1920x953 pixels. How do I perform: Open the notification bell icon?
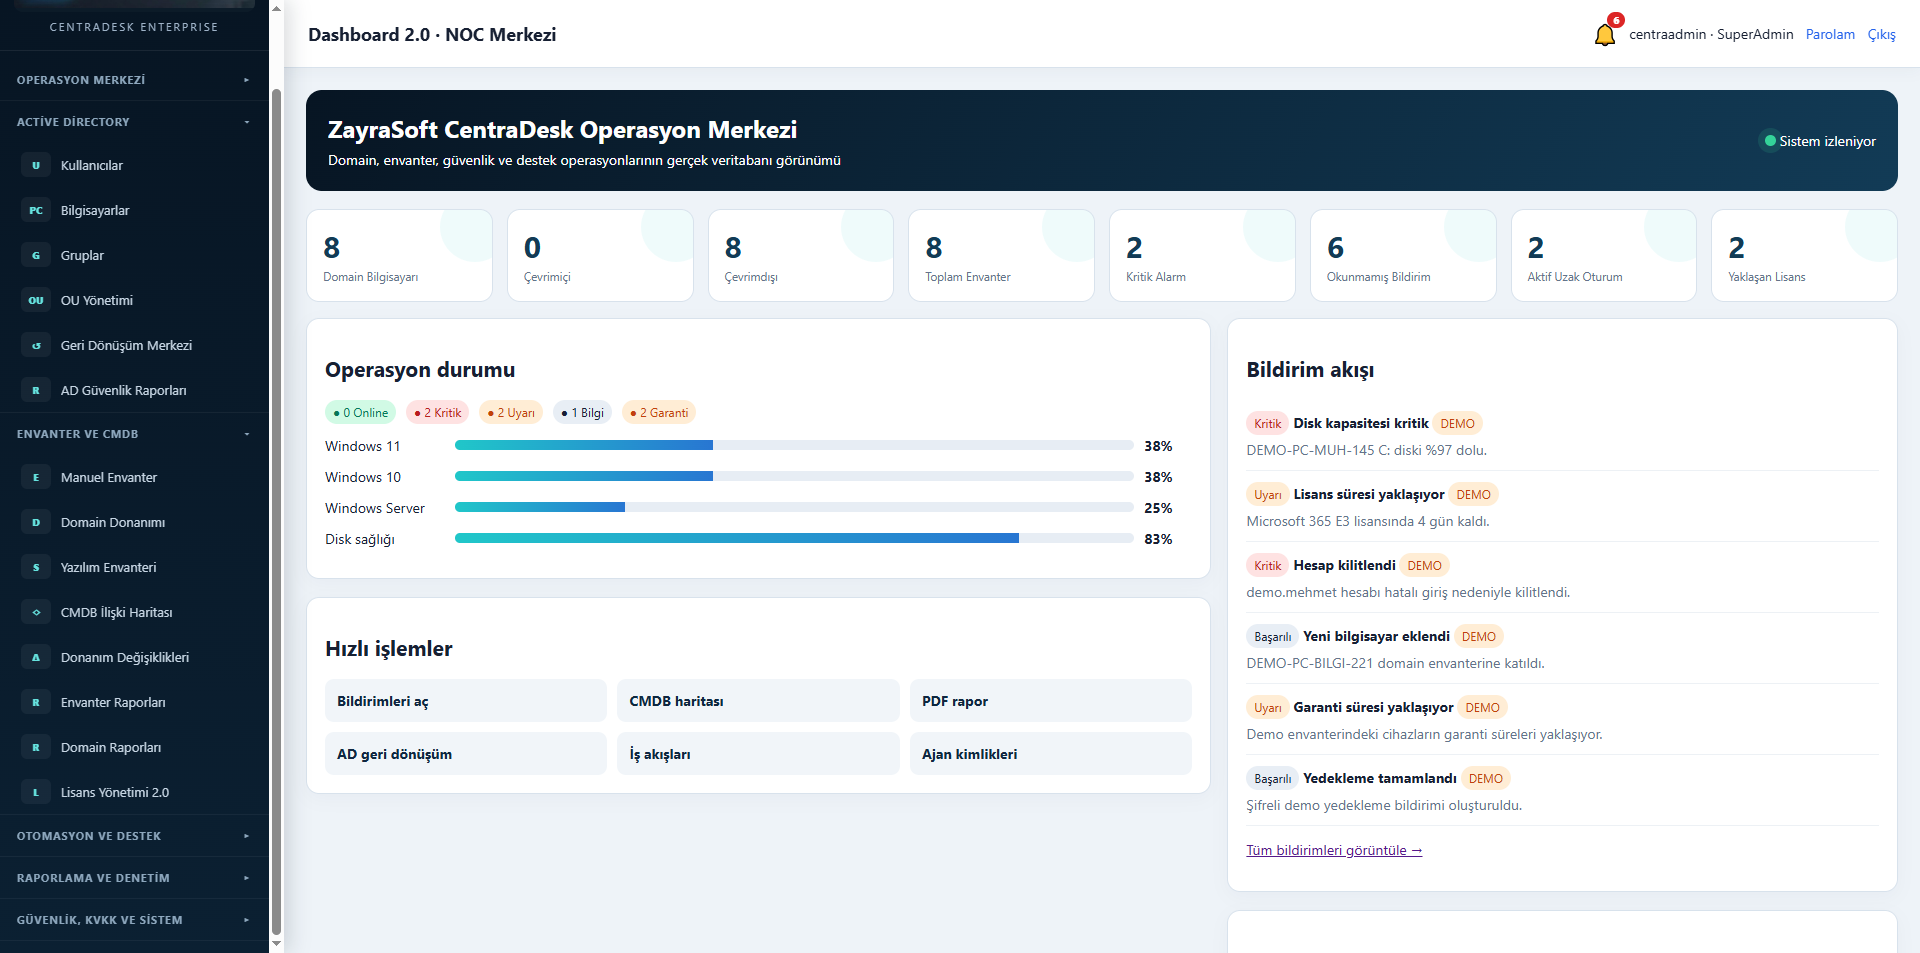click(1604, 35)
